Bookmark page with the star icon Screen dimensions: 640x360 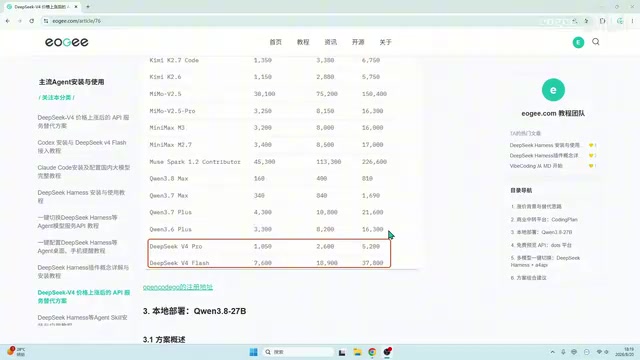pos(587,21)
